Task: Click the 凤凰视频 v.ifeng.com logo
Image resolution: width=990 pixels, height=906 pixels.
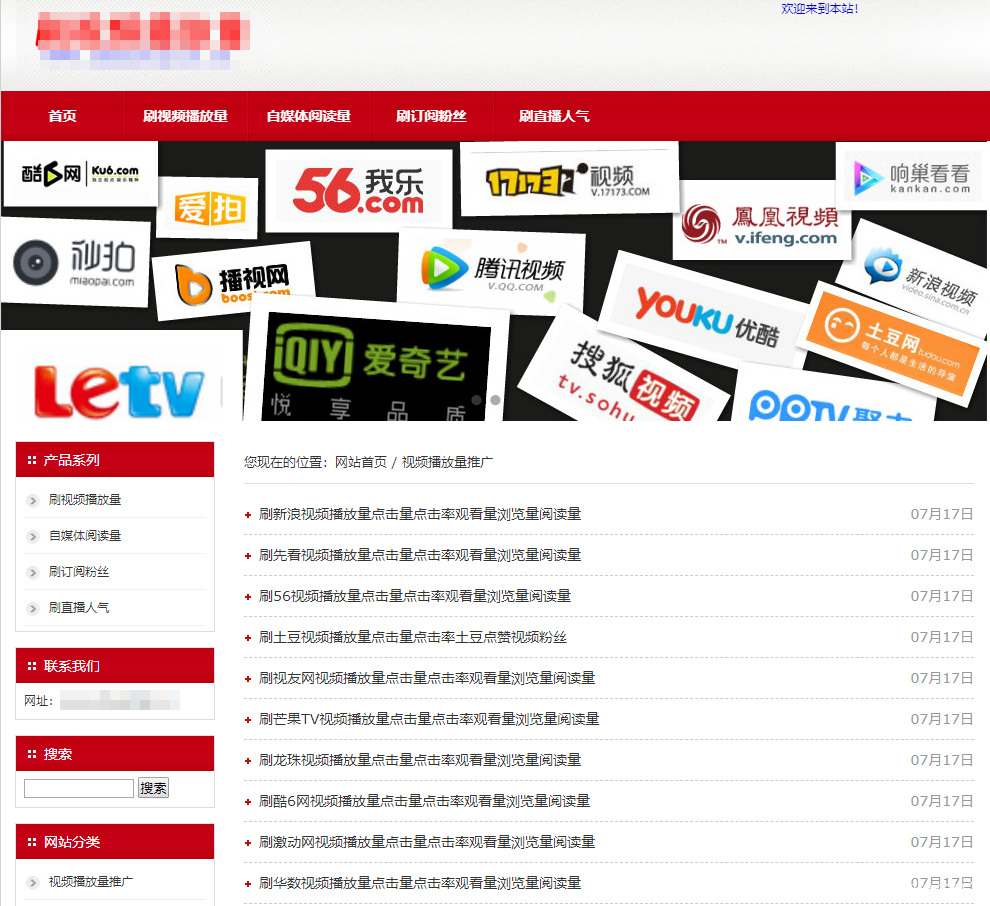Action: [x=761, y=225]
